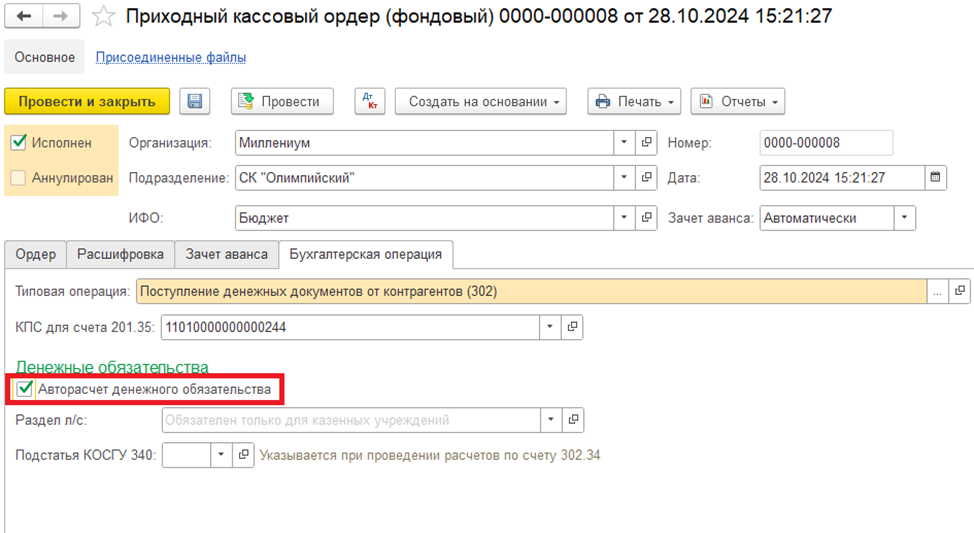Open the ИФО record via its open icon
This screenshot has height=533, width=974.
[646, 218]
